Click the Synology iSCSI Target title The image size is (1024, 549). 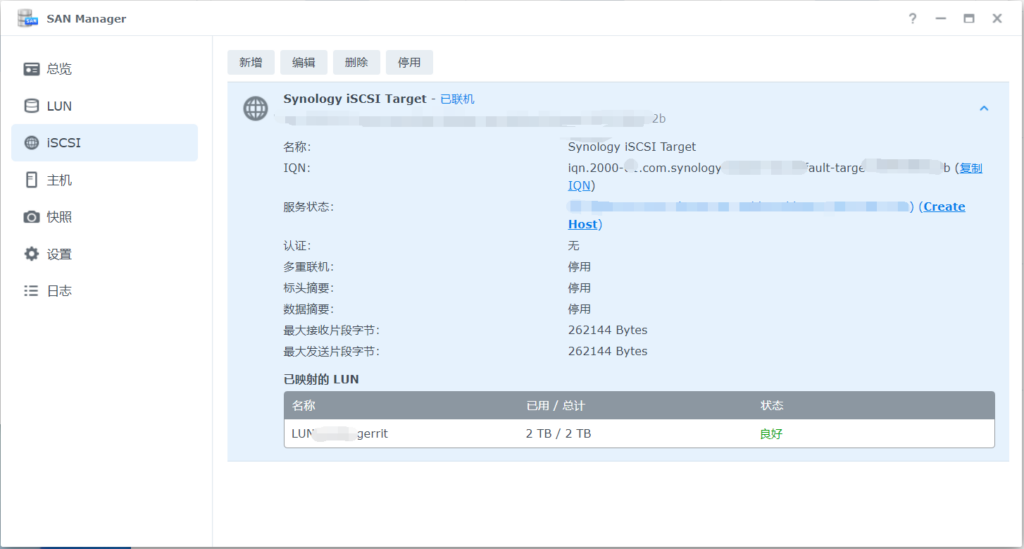click(355, 99)
